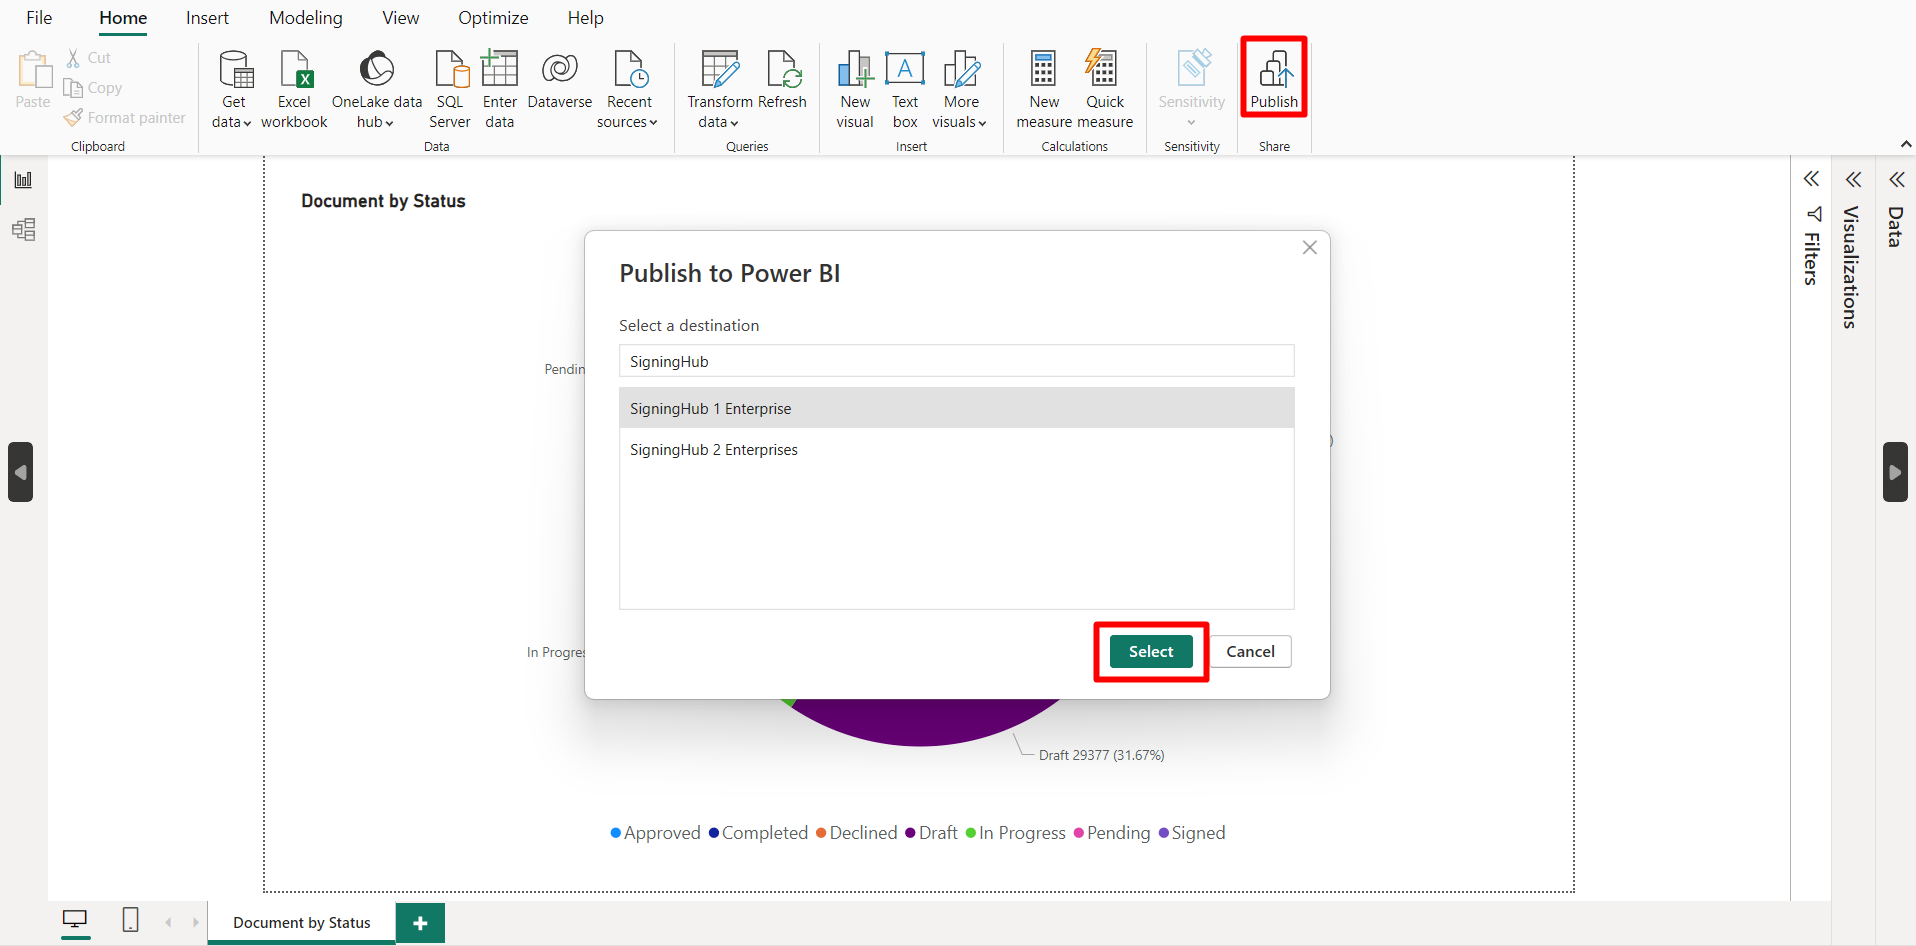Select the In Progress legend entry

(1016, 833)
